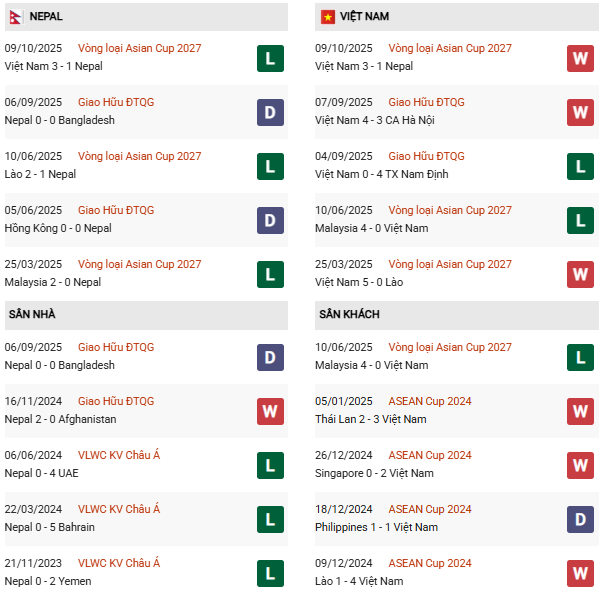Screen dimensions: 600x593
Task: Click the D badge for Hồng Kông 0 - 0 Nepal
Action: [x=269, y=220]
